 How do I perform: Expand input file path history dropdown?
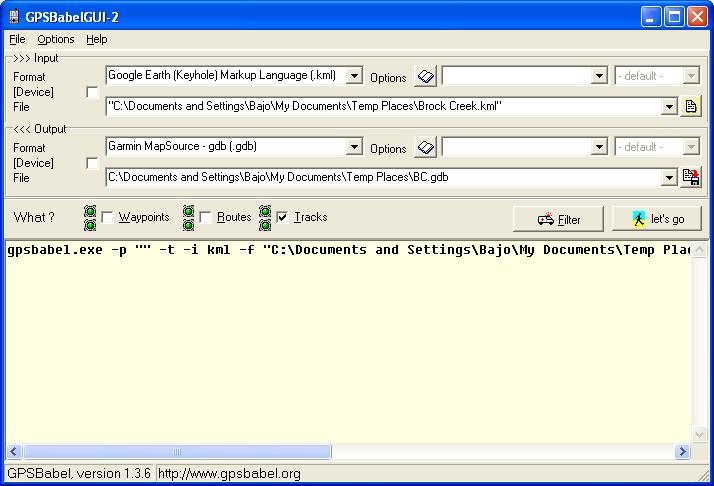[x=669, y=107]
